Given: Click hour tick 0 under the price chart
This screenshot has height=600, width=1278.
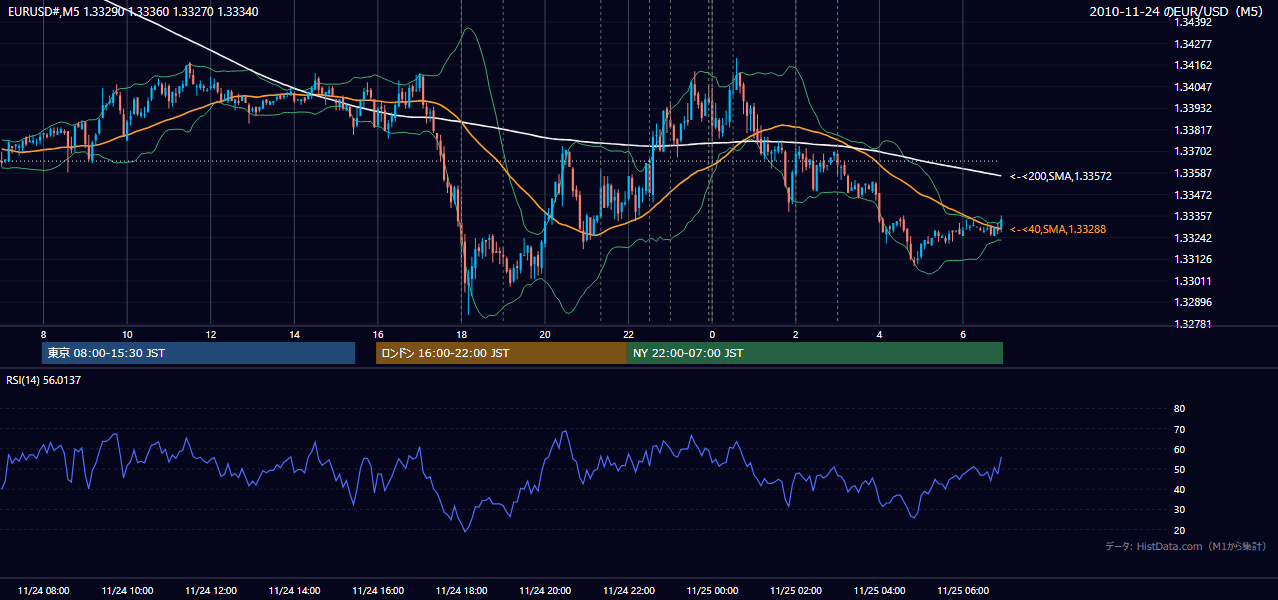Looking at the screenshot, I should click(712, 334).
